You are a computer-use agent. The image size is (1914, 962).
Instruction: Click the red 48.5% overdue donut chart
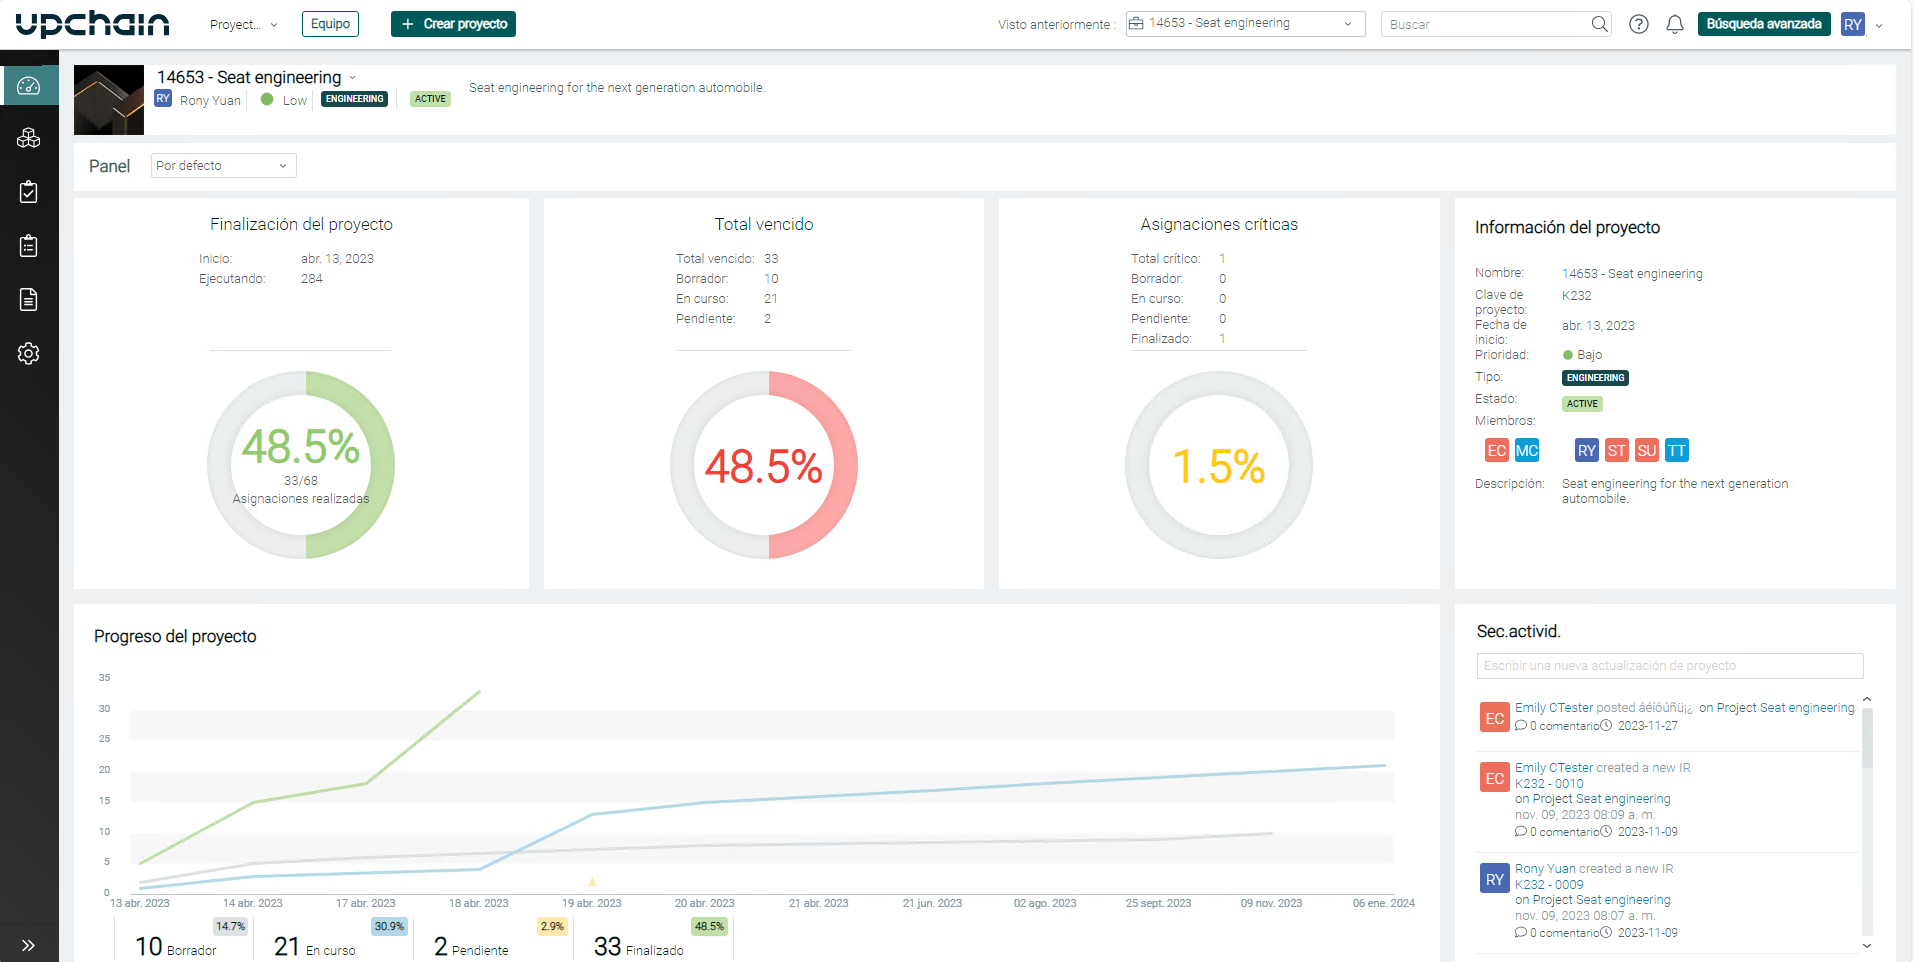click(764, 465)
